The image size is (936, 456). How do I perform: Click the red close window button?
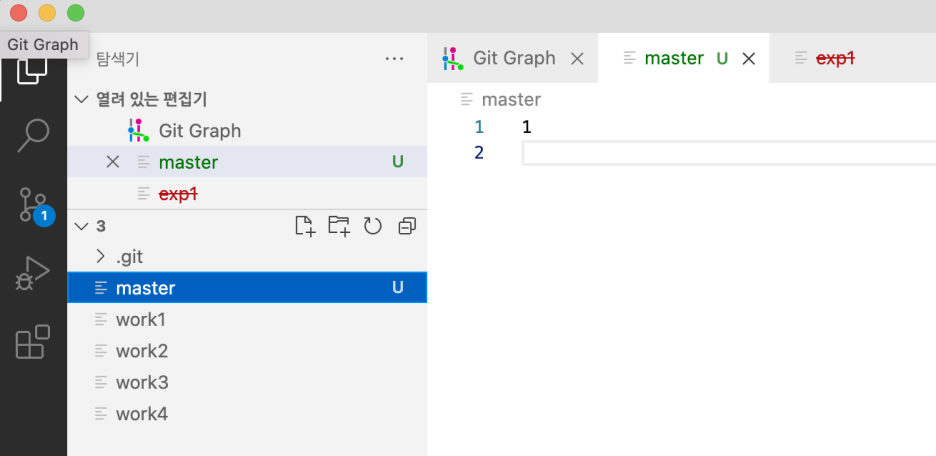19,13
